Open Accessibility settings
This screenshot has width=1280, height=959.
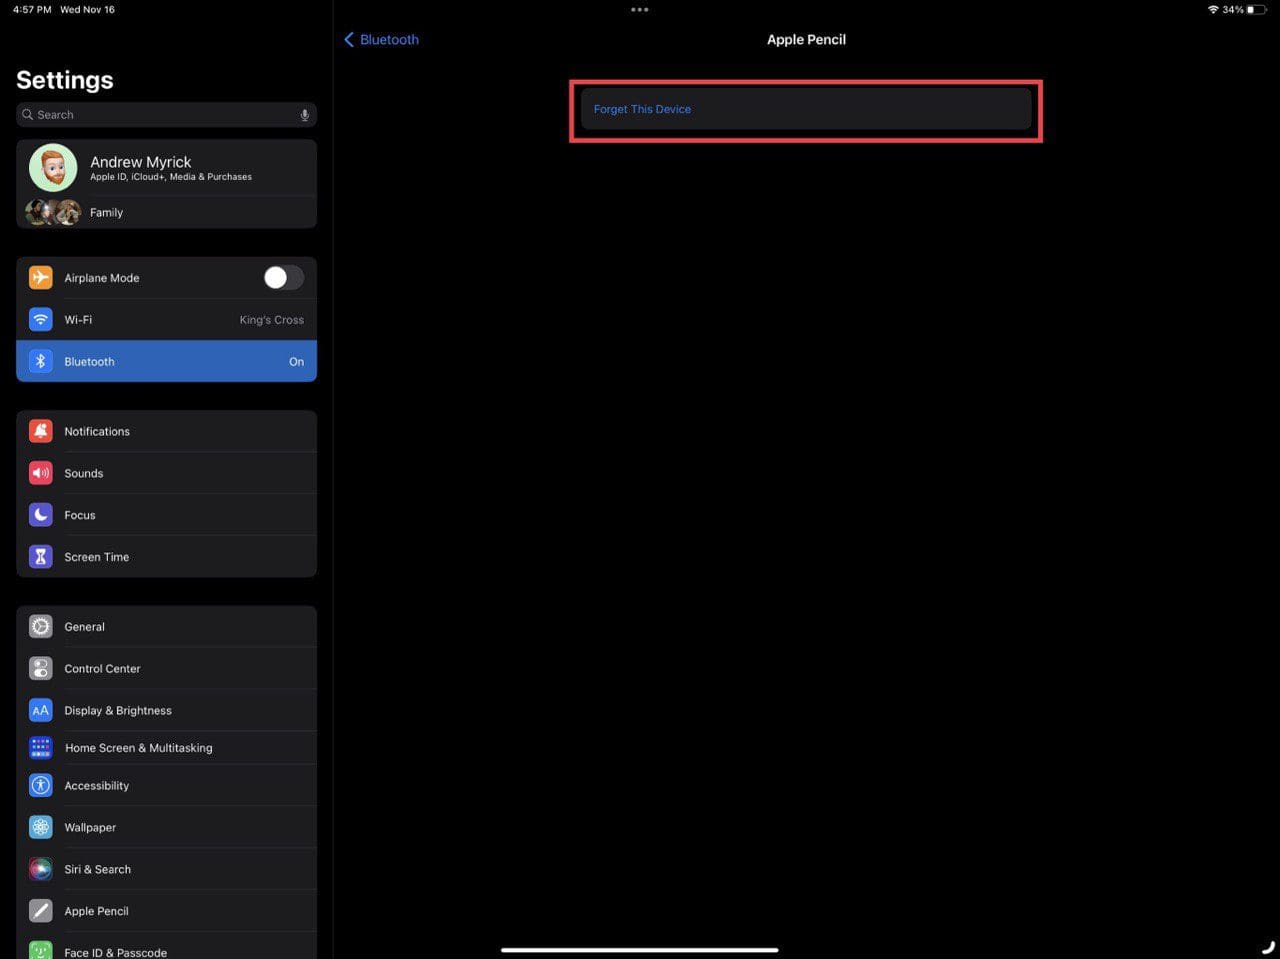point(166,786)
